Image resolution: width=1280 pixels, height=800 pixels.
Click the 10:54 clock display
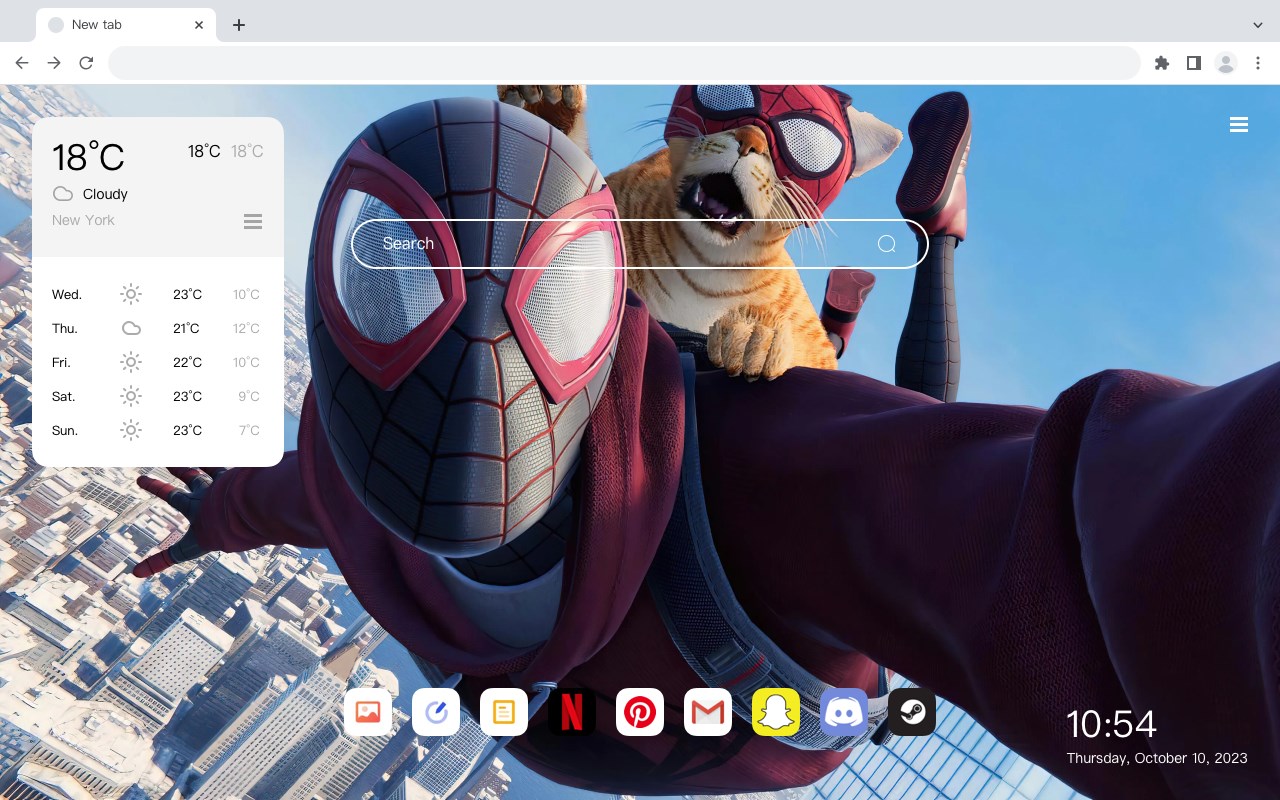(x=1111, y=724)
